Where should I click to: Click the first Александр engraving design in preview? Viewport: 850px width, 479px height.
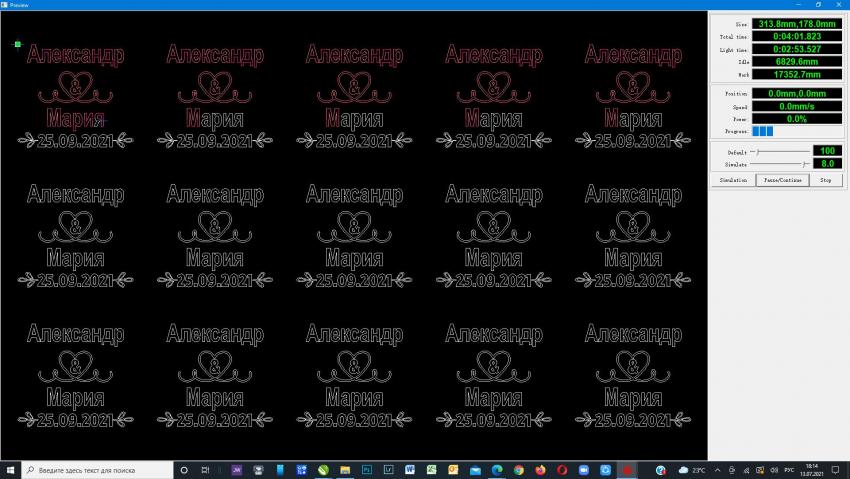click(x=76, y=56)
